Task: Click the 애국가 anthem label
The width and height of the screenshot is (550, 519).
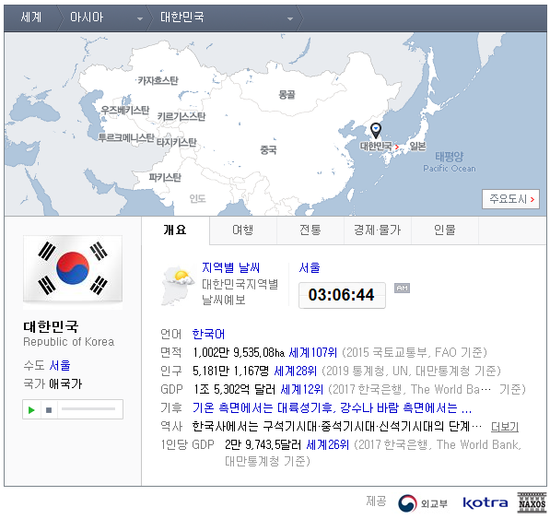Action: click(x=65, y=384)
